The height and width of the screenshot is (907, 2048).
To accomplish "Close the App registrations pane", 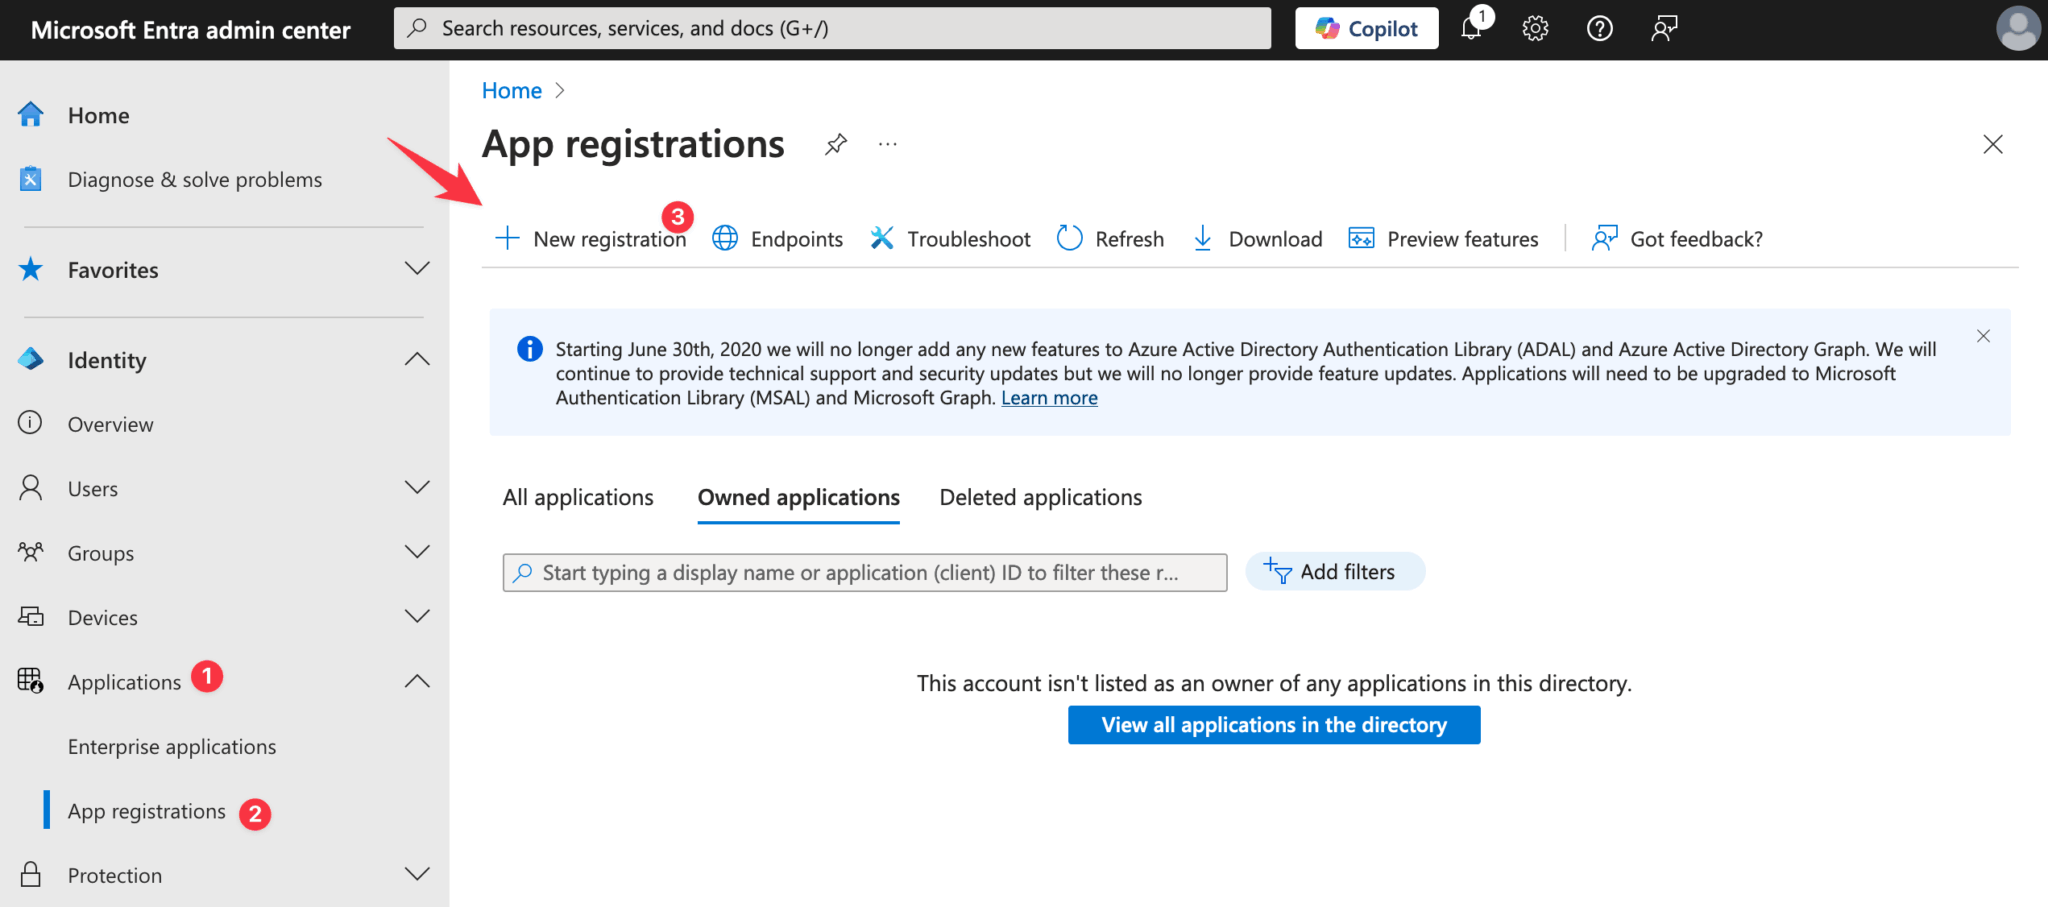I will point(1993,145).
